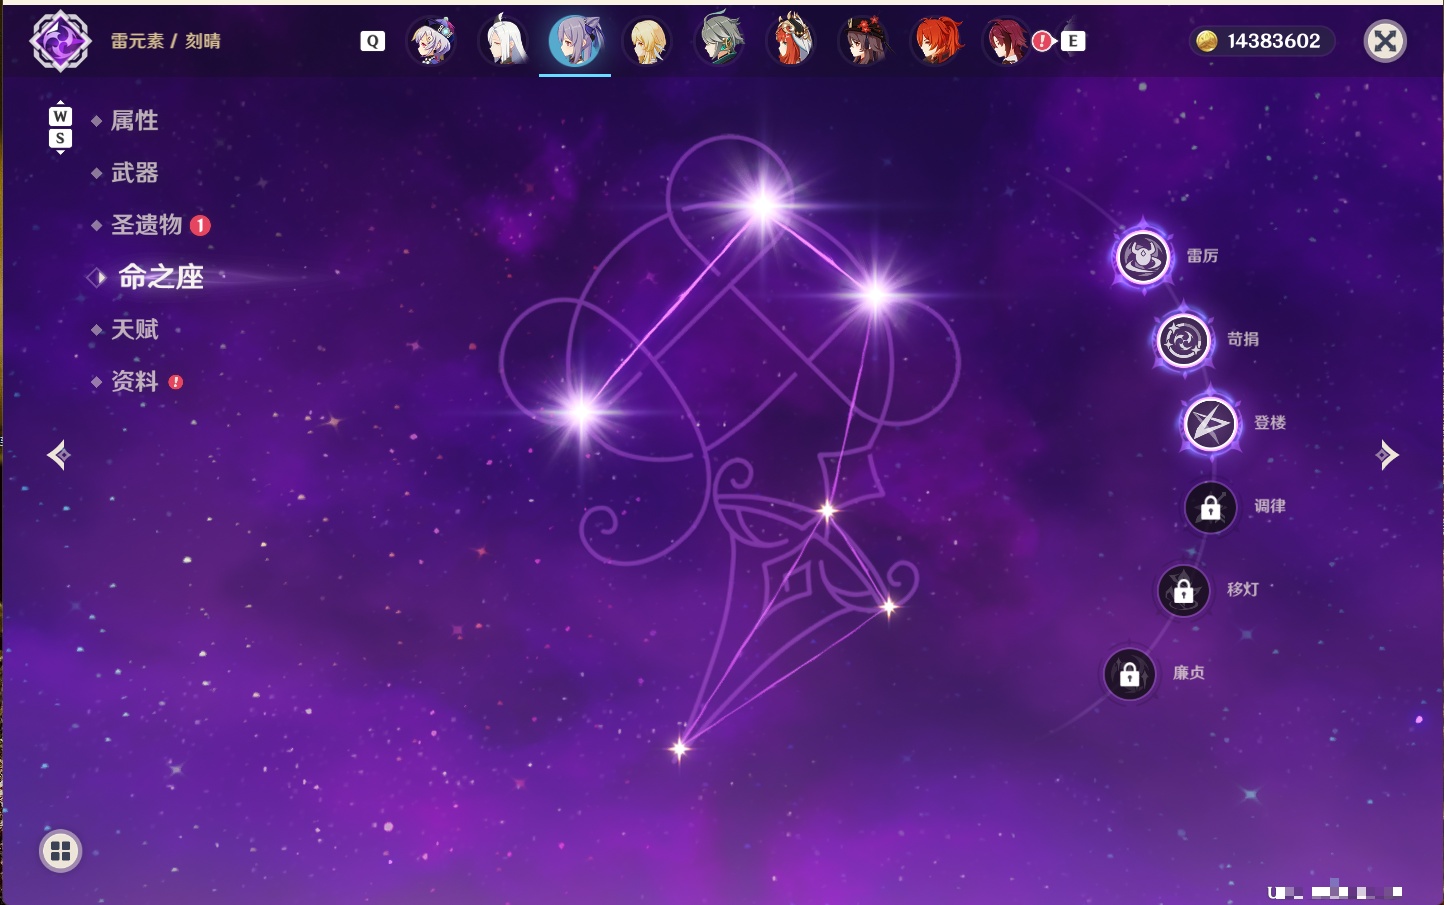The image size is (1444, 905).
Task: Click the gold Mora coin icon
Action: click(x=1207, y=41)
